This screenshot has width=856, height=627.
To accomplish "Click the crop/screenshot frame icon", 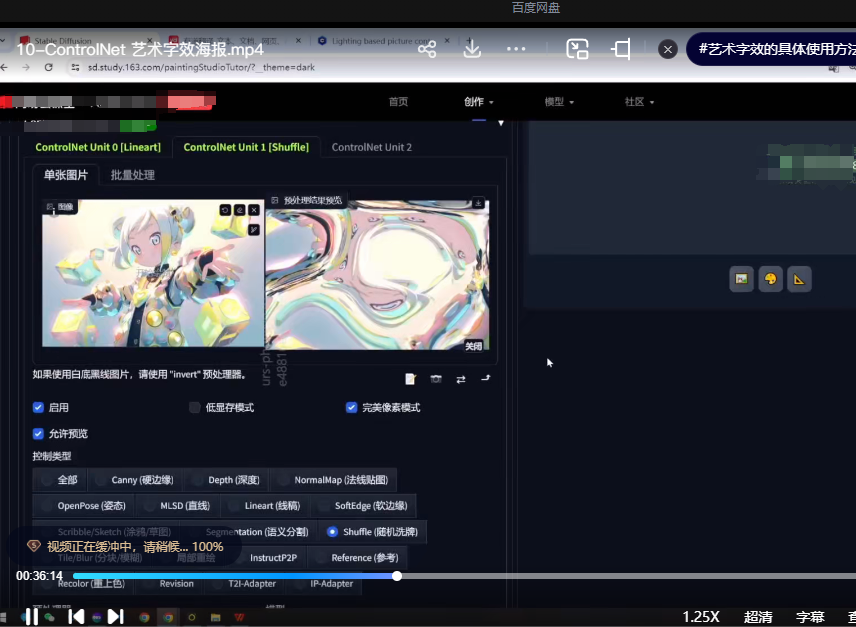I will point(621,49).
